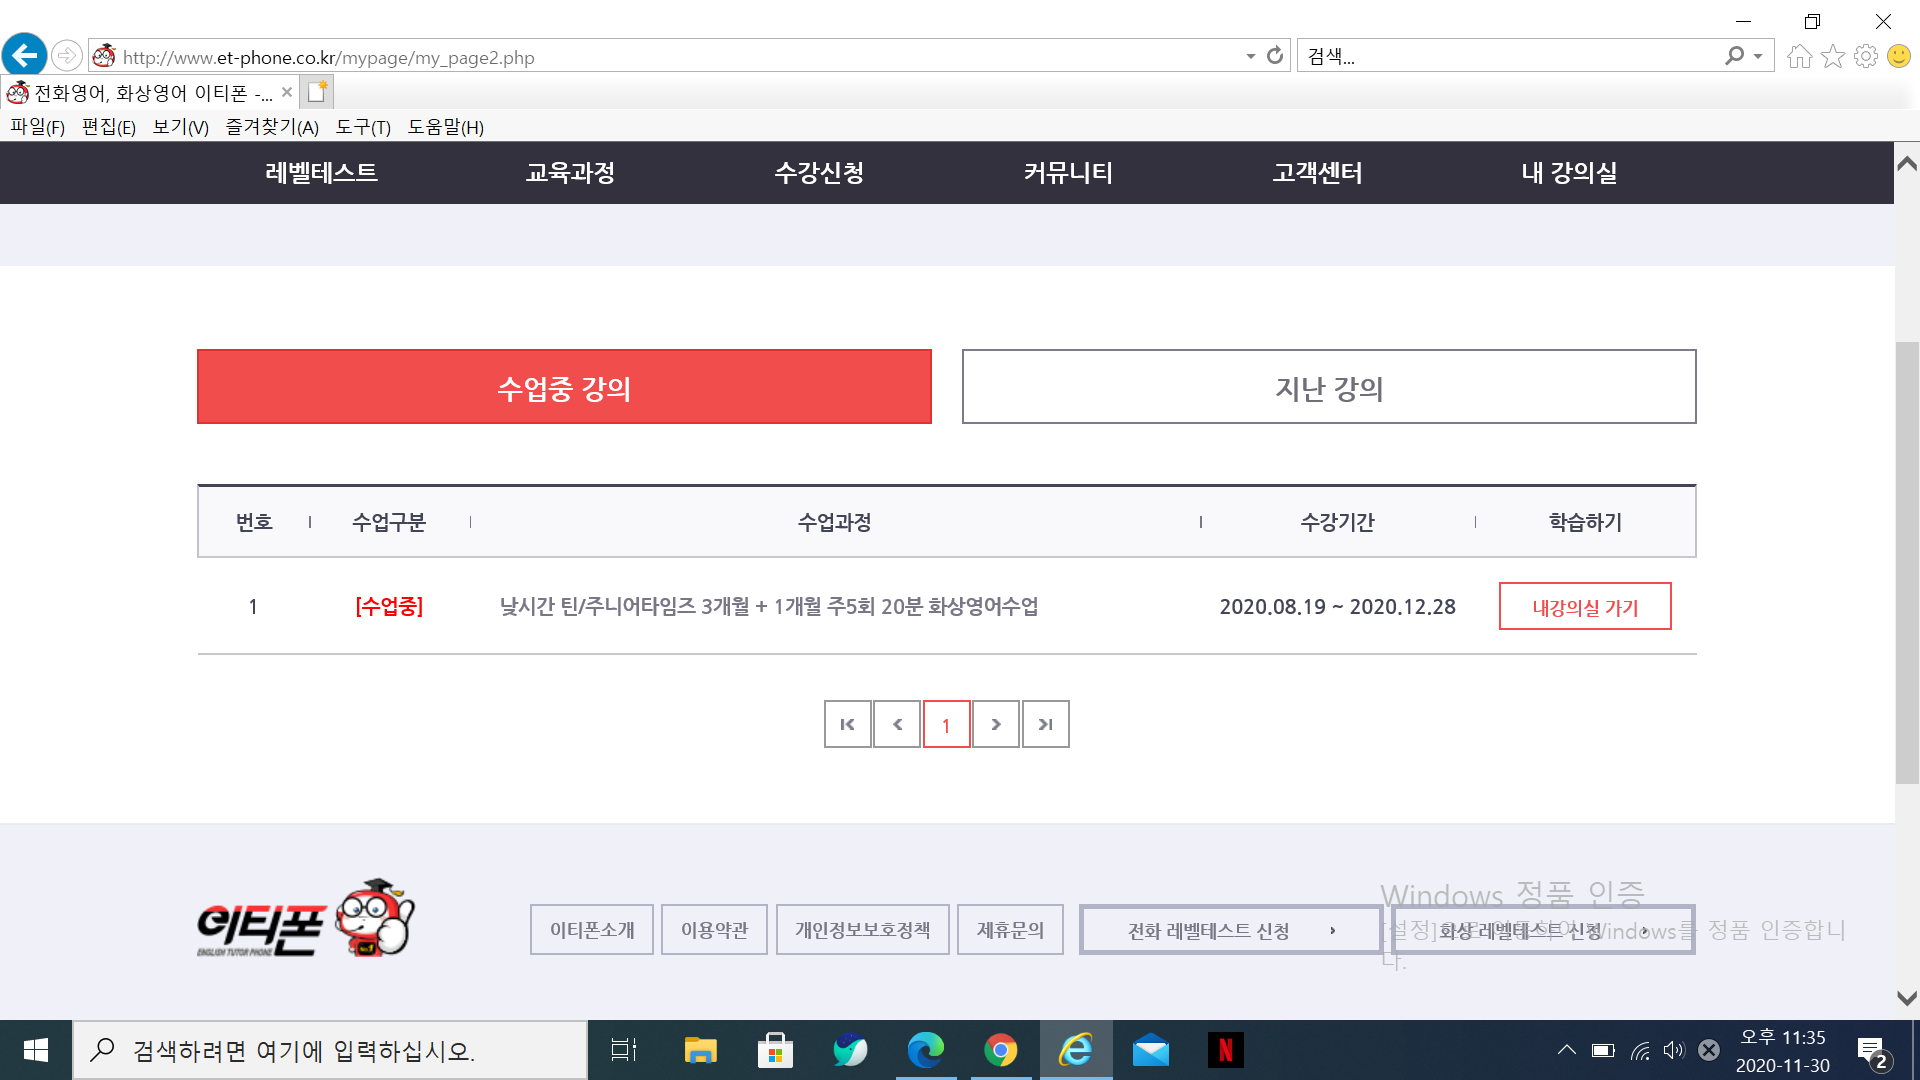Go to IE home page icon
Viewport: 1920px width, 1080px height.
(1799, 56)
